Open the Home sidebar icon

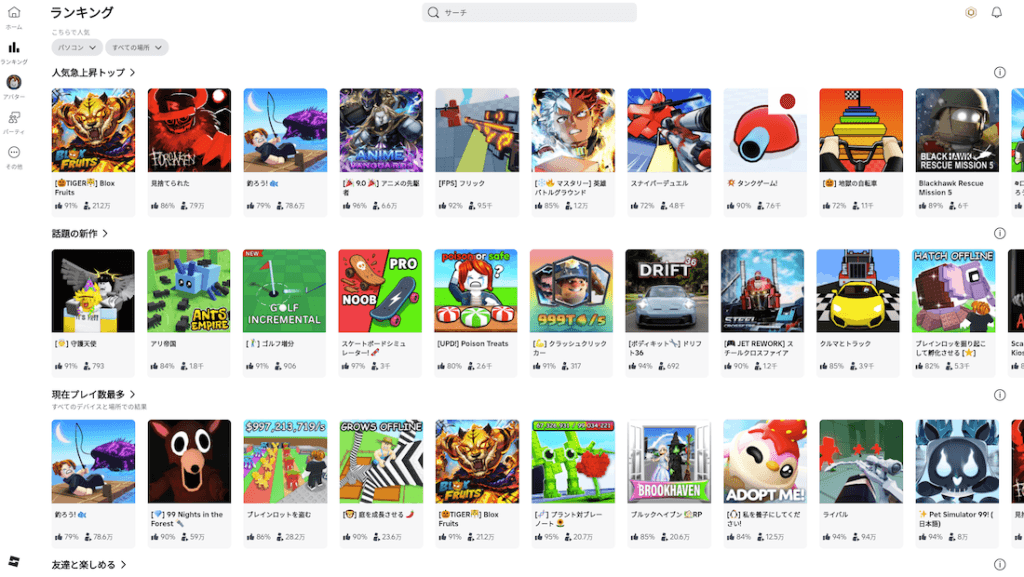pyautogui.click(x=14, y=12)
